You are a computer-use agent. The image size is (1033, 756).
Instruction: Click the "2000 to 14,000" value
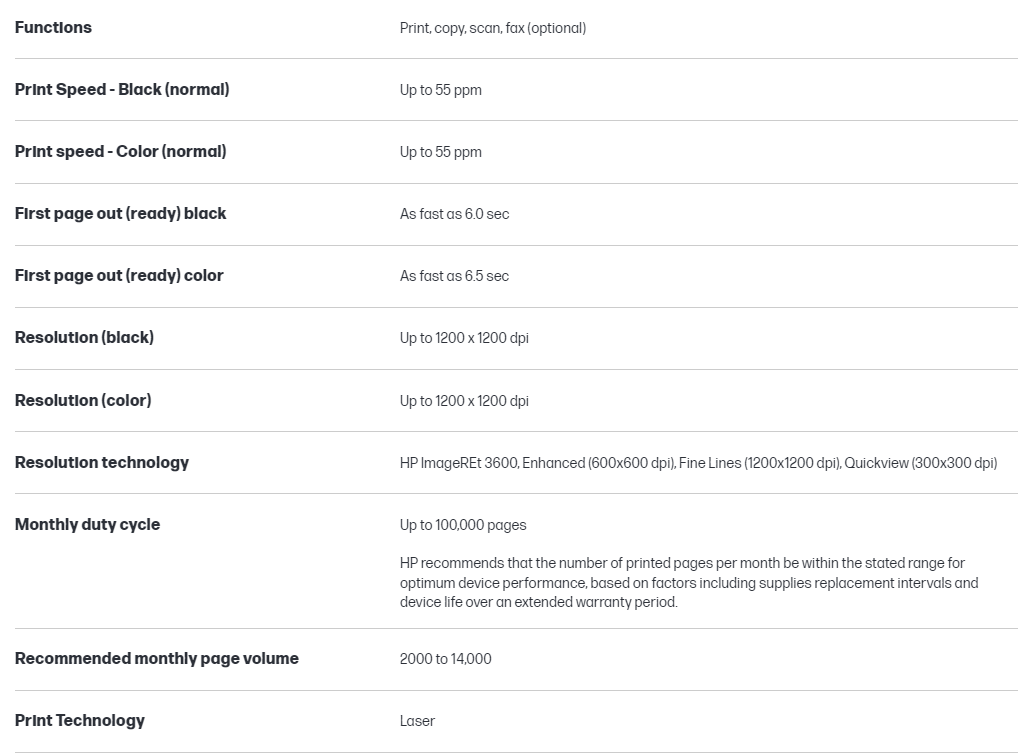(x=446, y=659)
